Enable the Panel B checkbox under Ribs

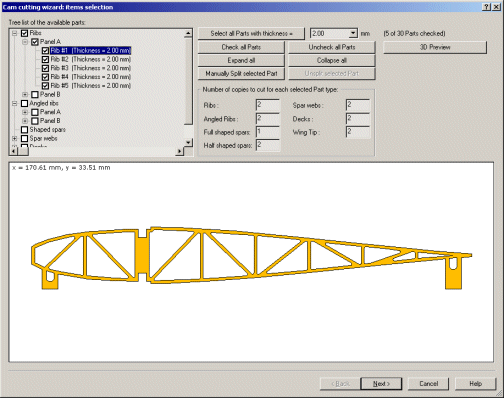[x=35, y=94]
